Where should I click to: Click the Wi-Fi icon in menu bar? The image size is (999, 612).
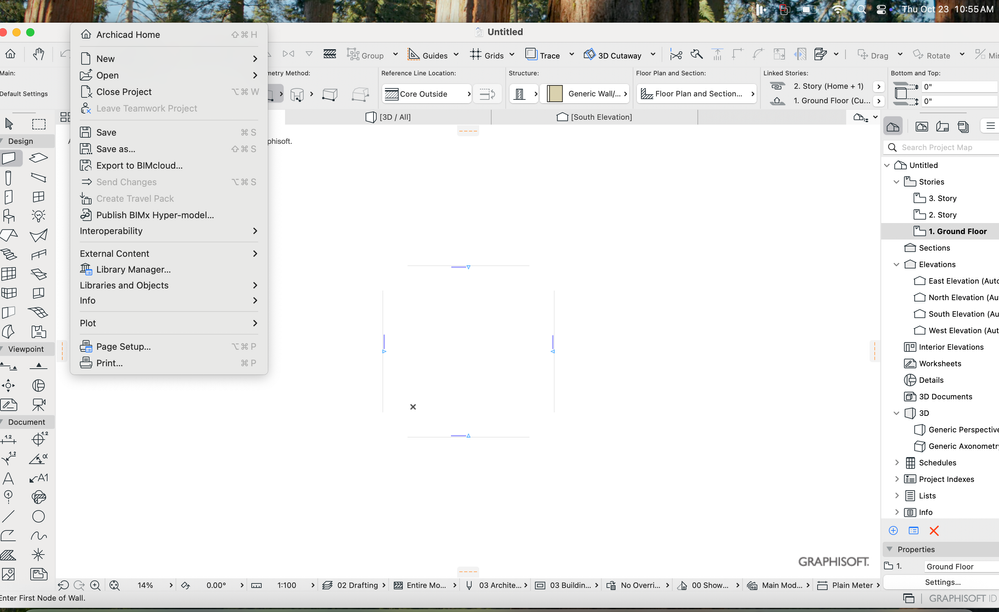(x=838, y=10)
